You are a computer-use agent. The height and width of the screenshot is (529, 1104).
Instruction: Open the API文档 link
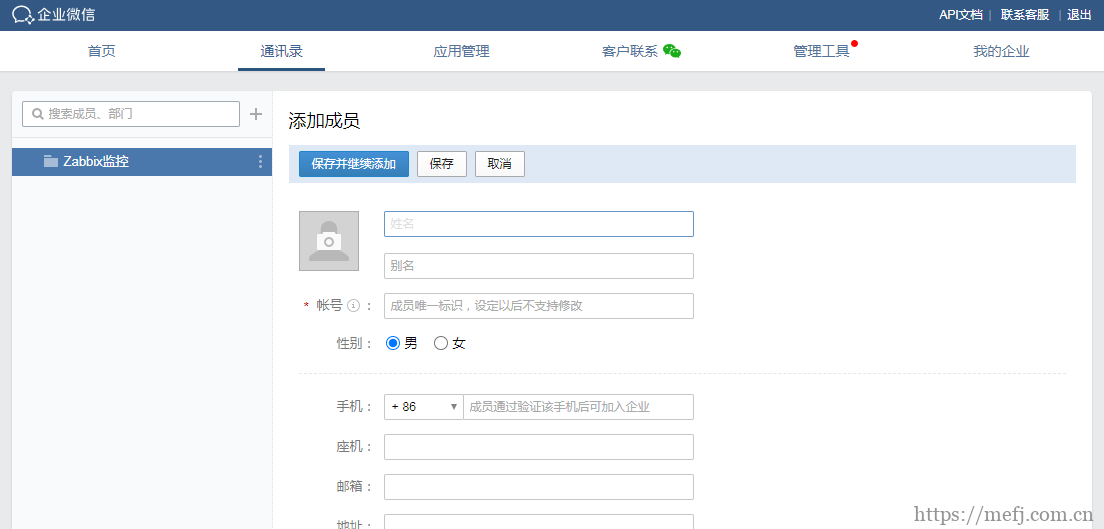coord(960,15)
